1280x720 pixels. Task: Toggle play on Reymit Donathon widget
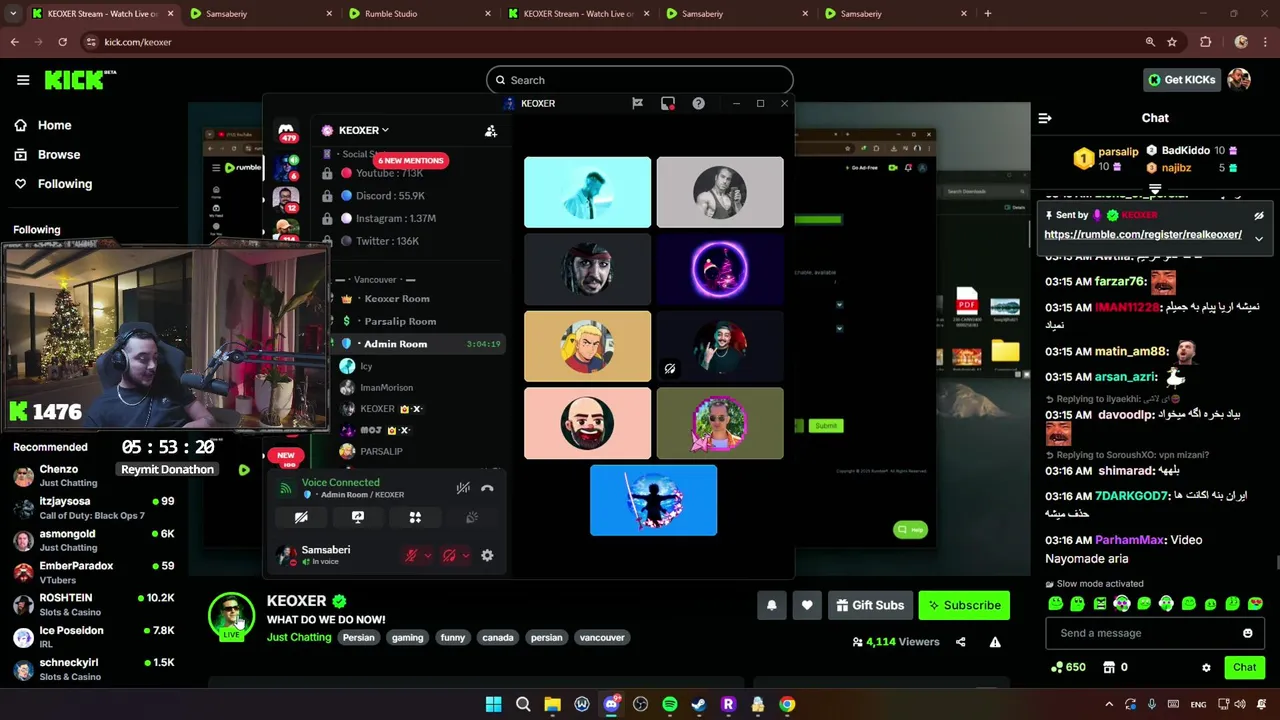point(244,470)
